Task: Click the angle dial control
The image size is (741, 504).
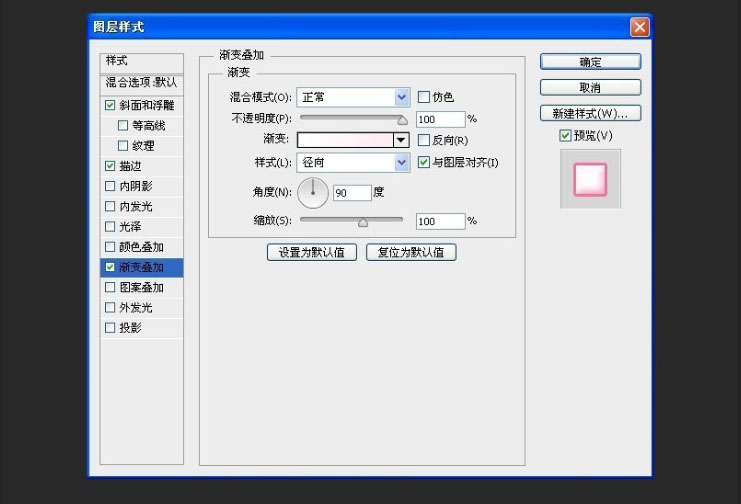Action: 313,193
